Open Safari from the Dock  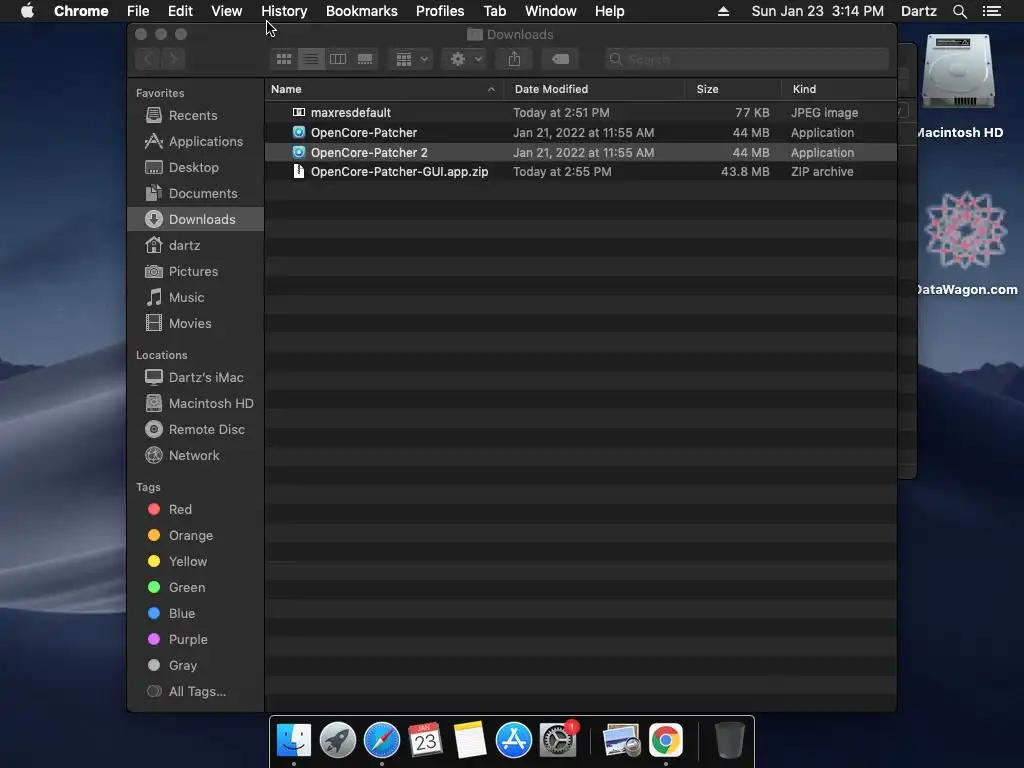click(x=381, y=741)
